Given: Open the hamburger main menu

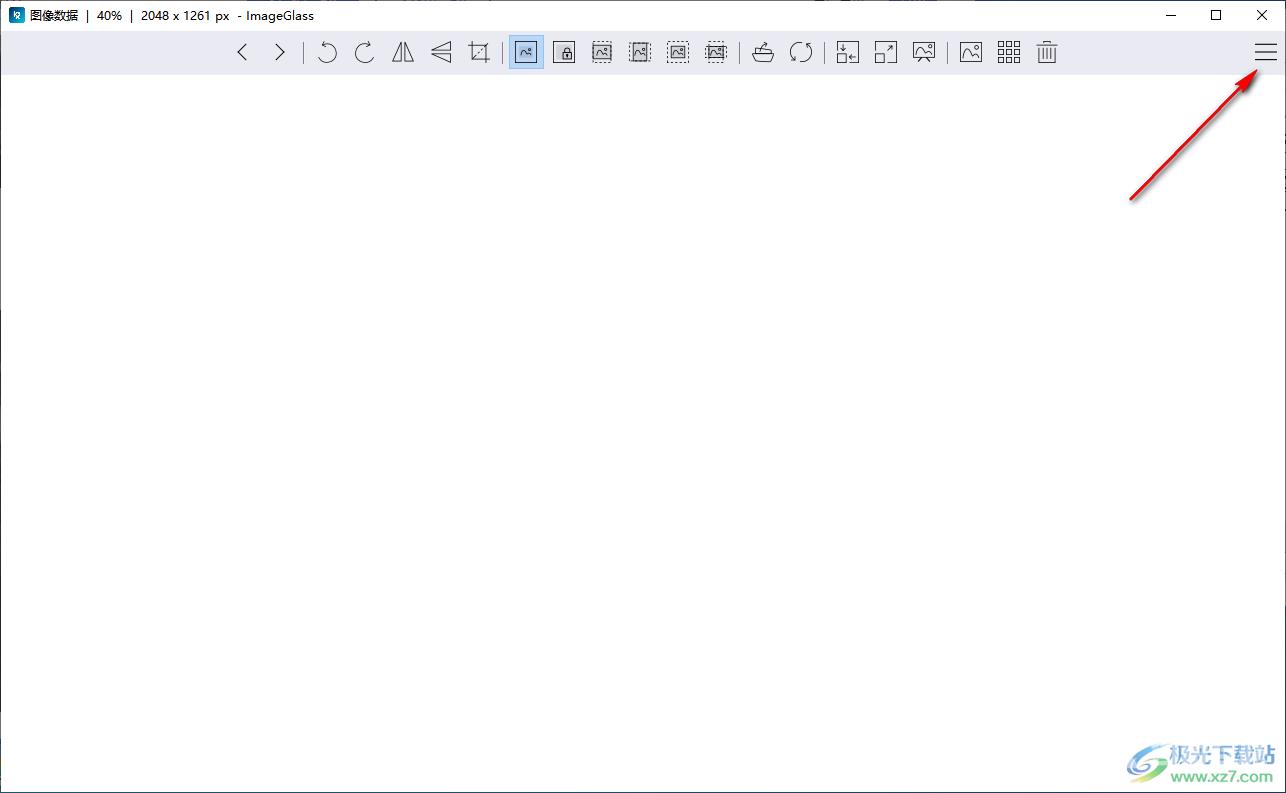Looking at the screenshot, I should [x=1266, y=53].
